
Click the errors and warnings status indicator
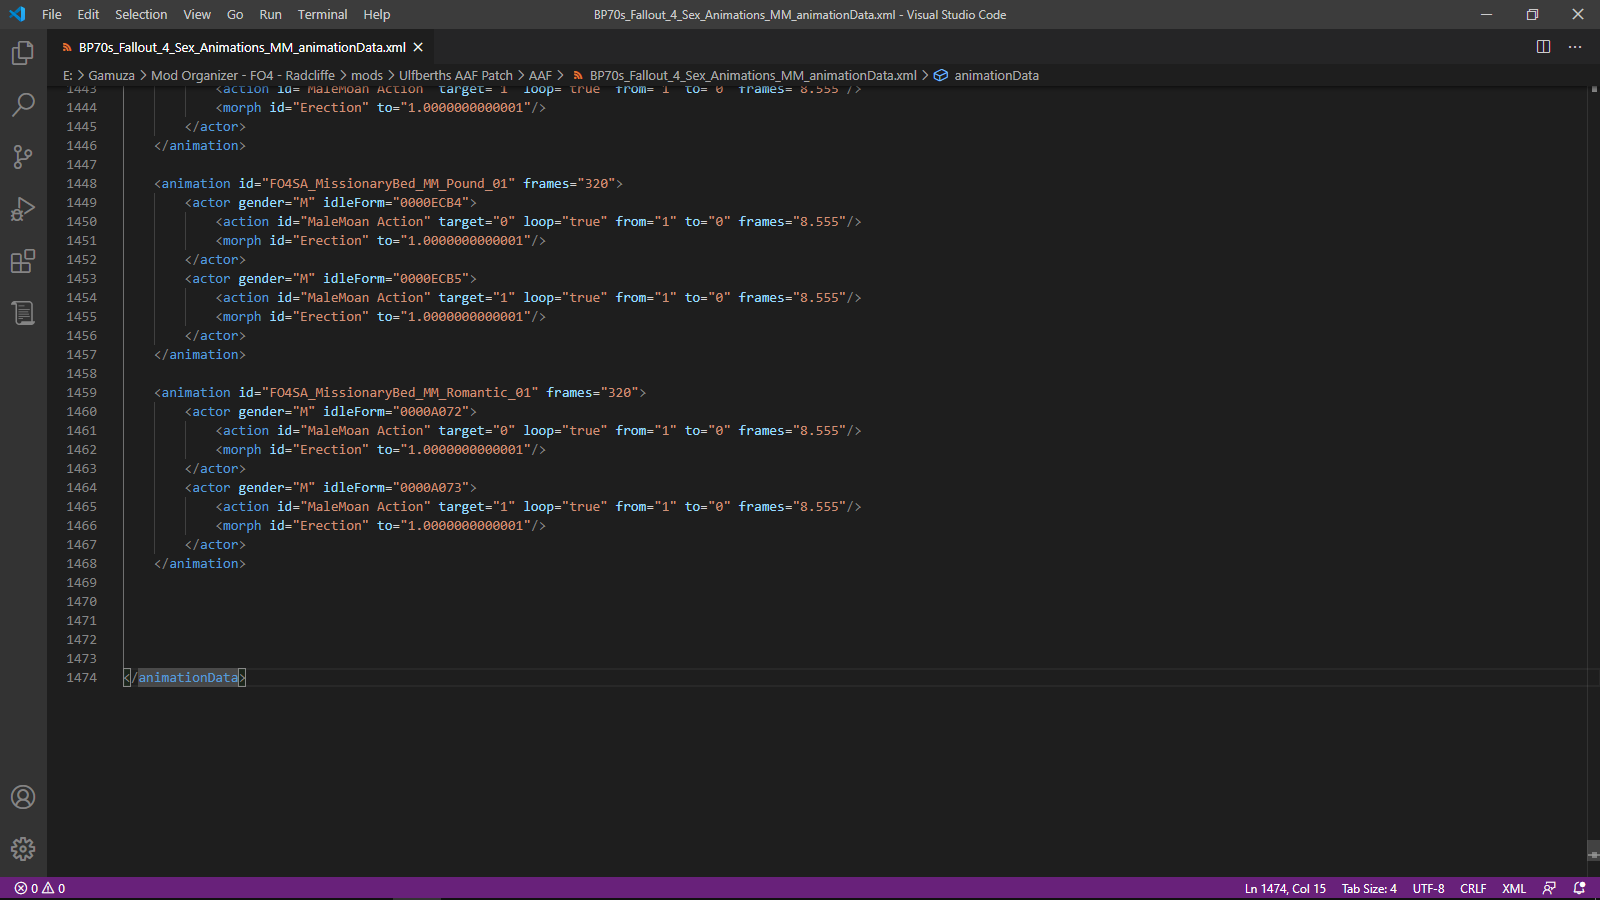pyautogui.click(x=40, y=888)
